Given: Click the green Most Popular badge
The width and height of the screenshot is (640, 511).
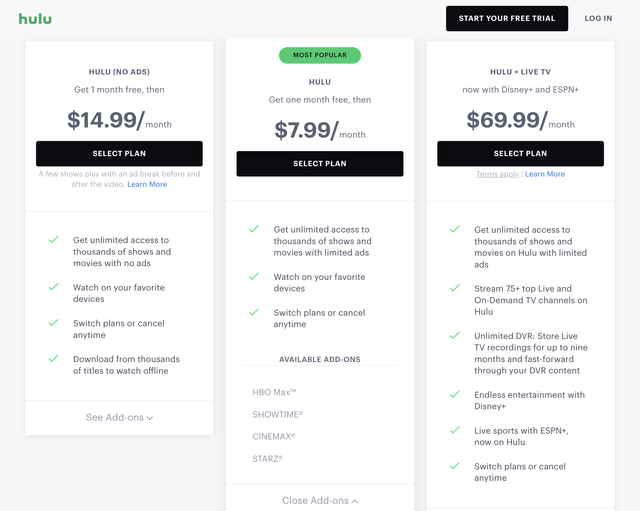Looking at the screenshot, I should (x=320, y=55).
